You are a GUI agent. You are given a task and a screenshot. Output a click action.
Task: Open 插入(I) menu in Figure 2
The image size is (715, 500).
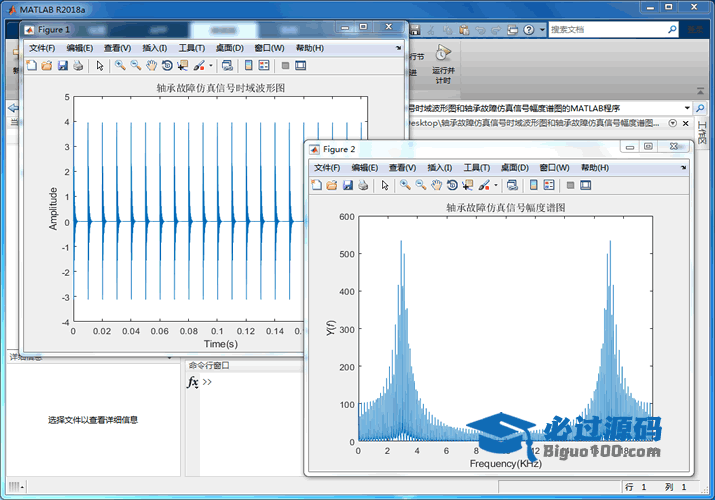click(440, 168)
